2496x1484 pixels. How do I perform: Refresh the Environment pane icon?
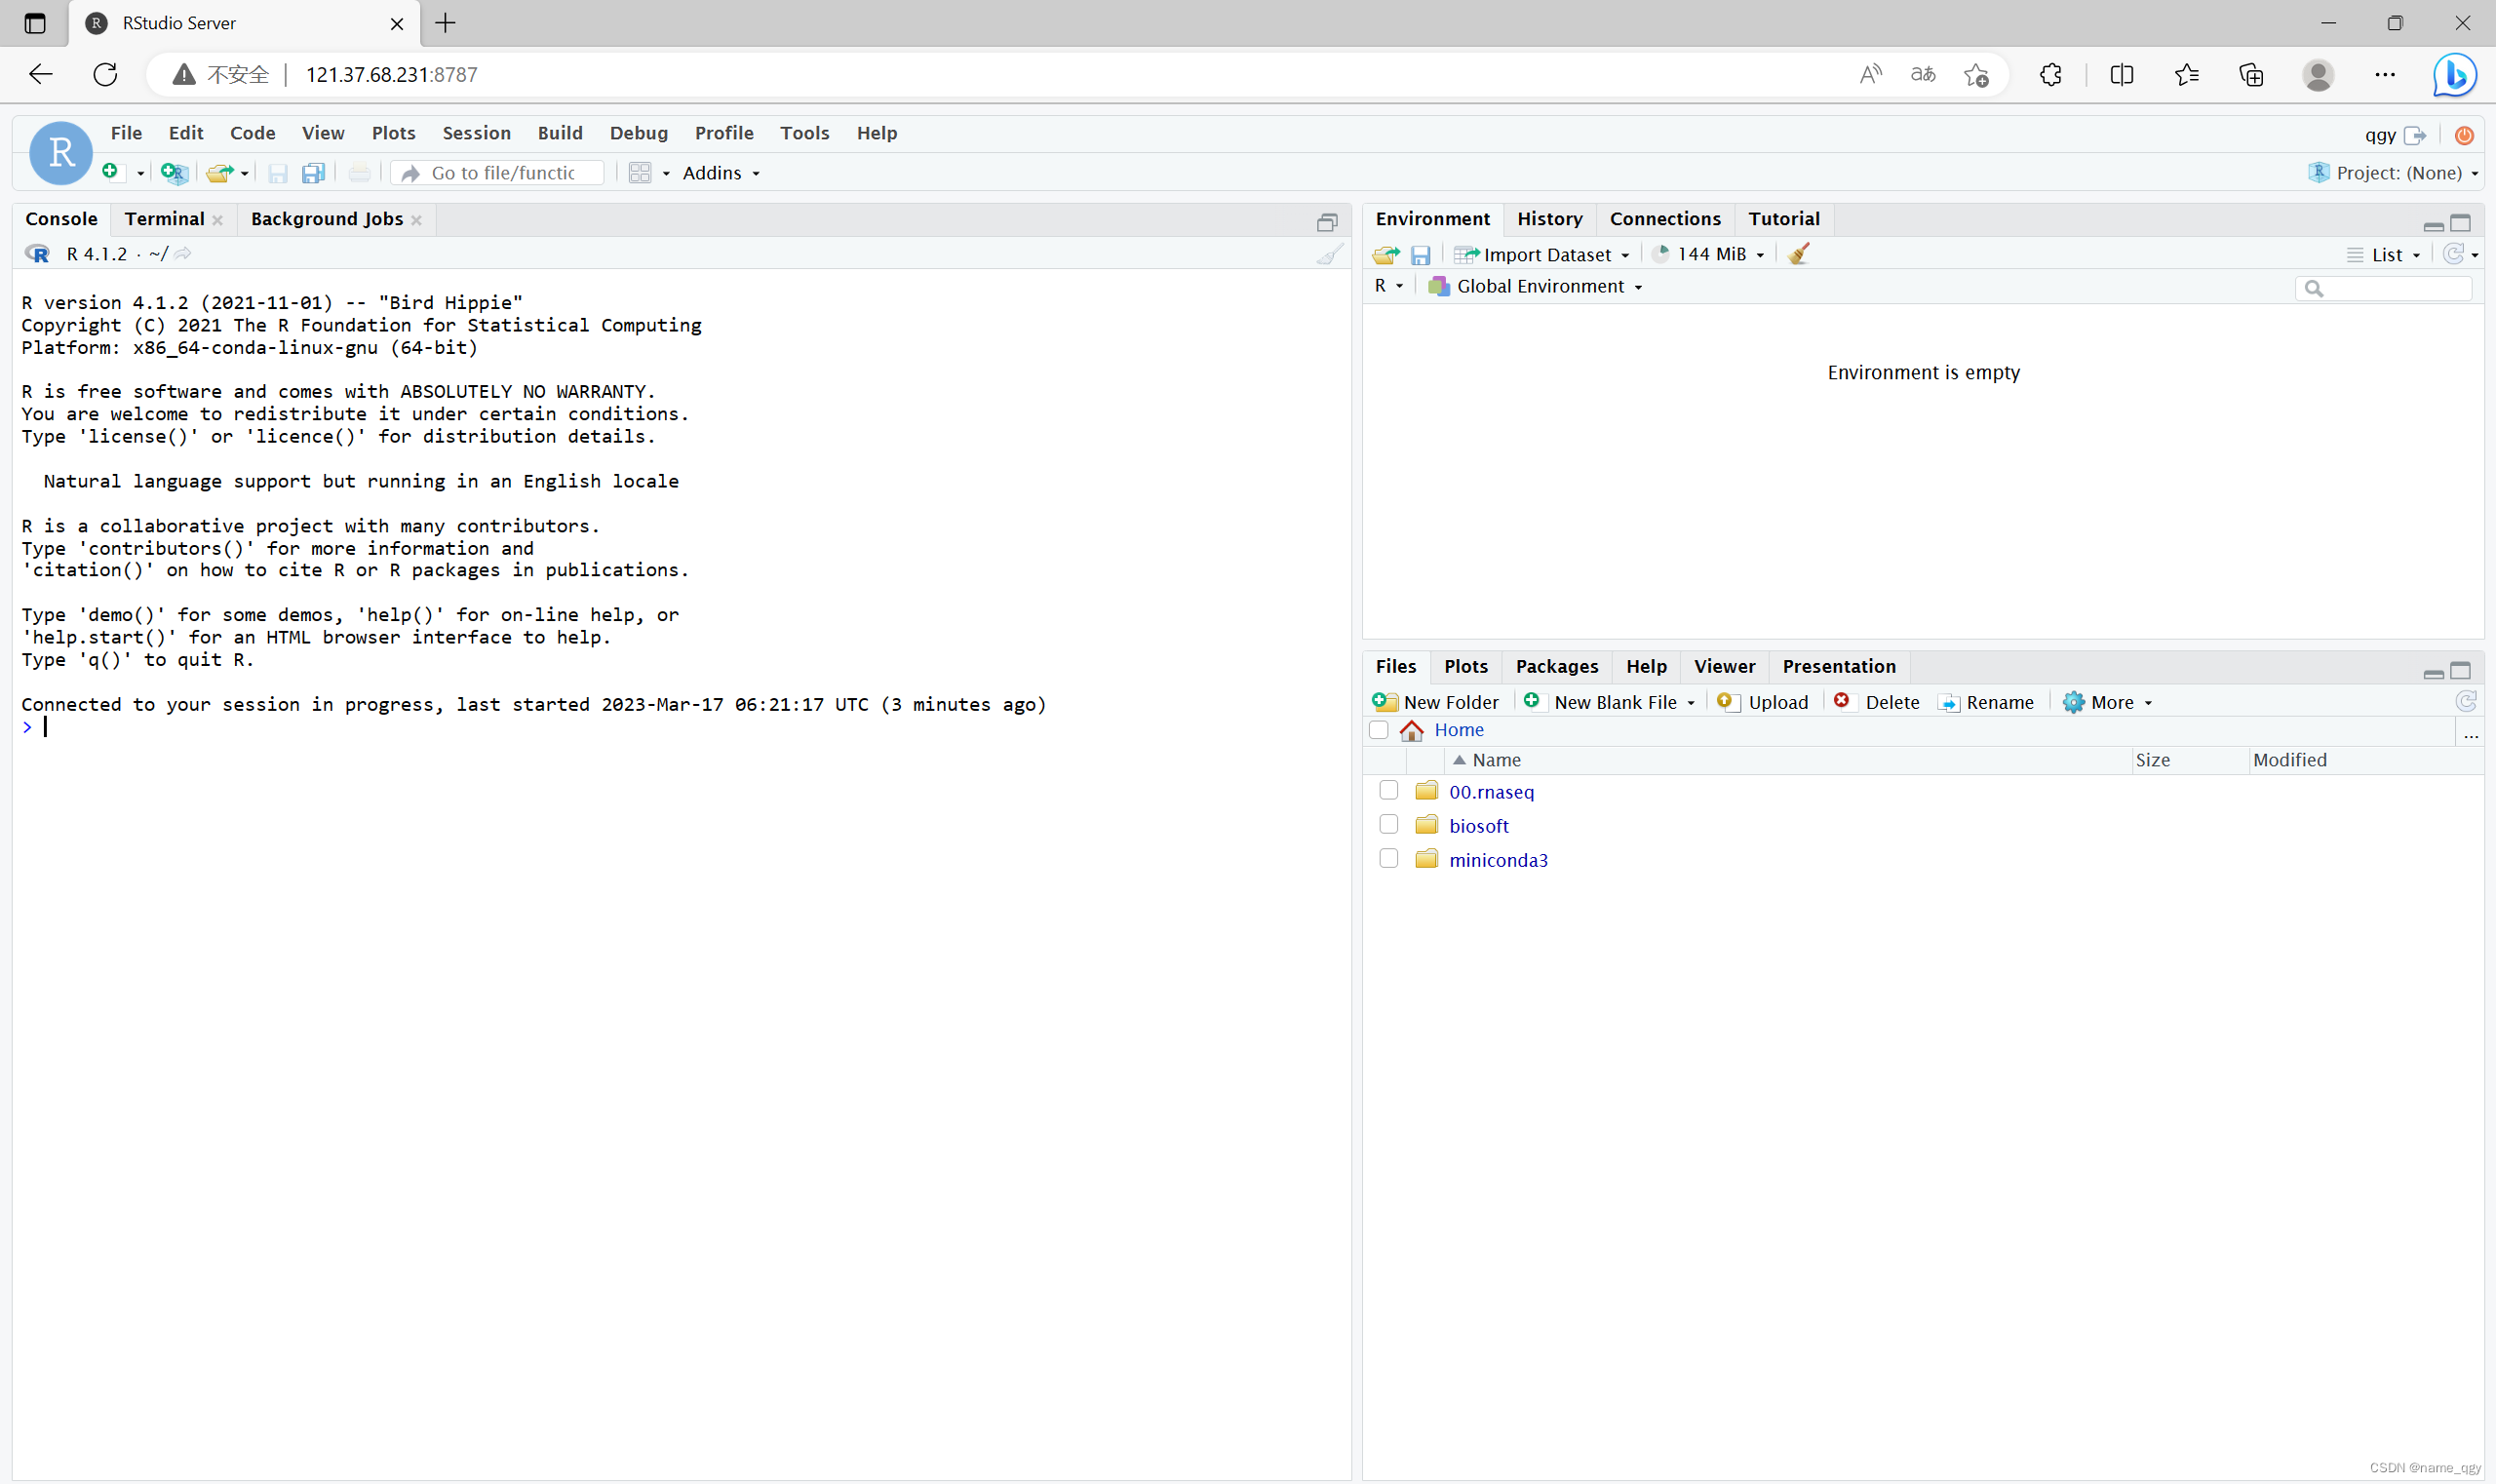(x=2453, y=254)
